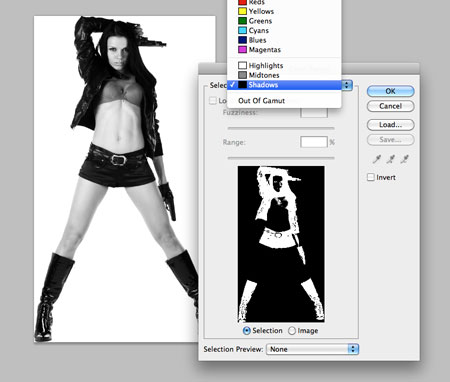450x382 pixels.
Task: Click the black-and-white selection preview thumbnail
Action: [x=281, y=244]
